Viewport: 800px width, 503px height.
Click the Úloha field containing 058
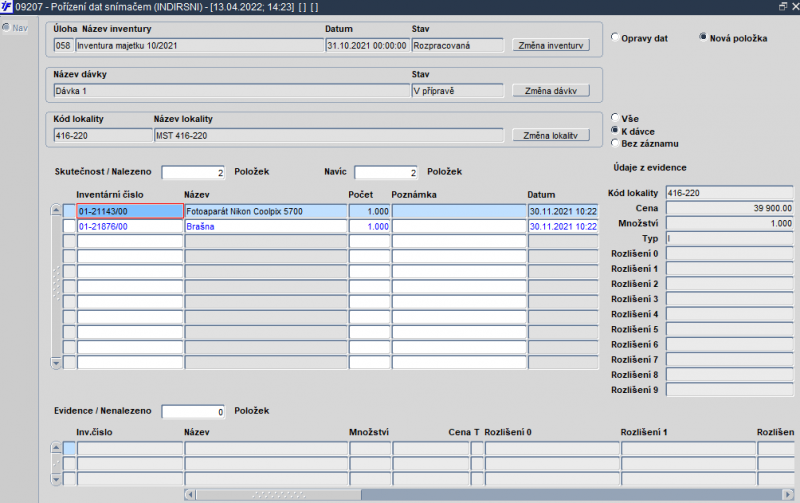click(x=63, y=45)
